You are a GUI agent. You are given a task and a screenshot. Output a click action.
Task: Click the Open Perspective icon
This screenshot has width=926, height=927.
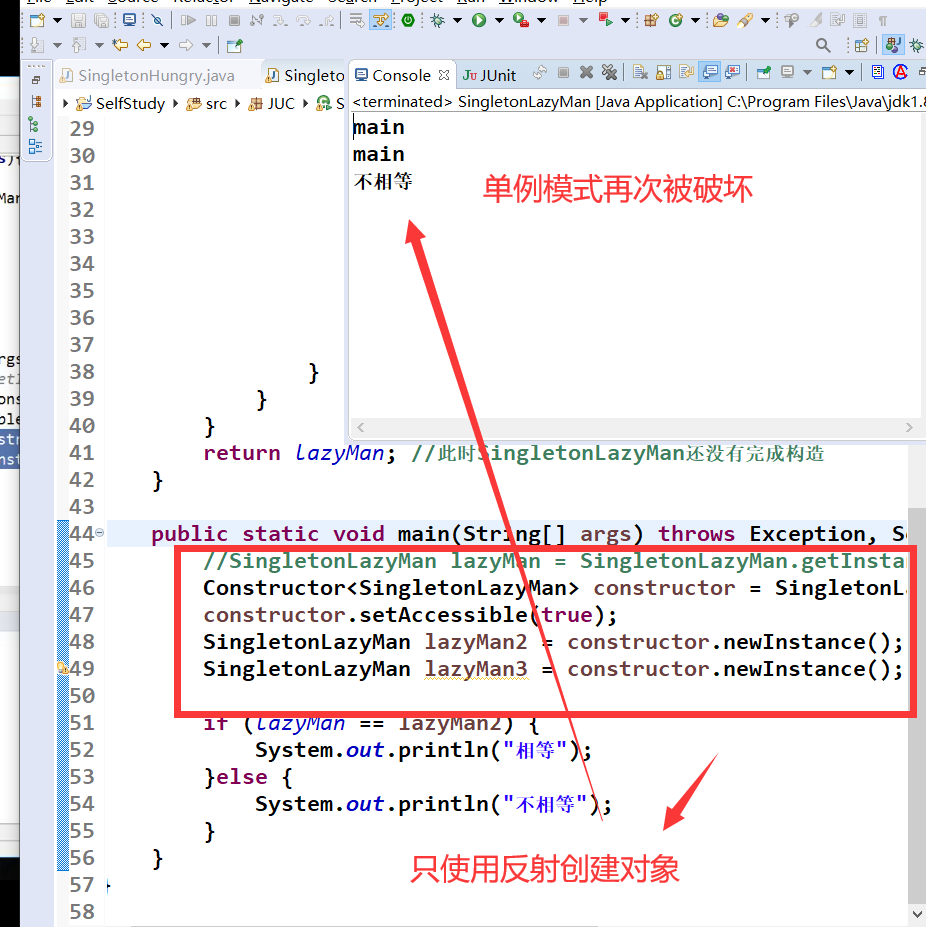(862, 45)
